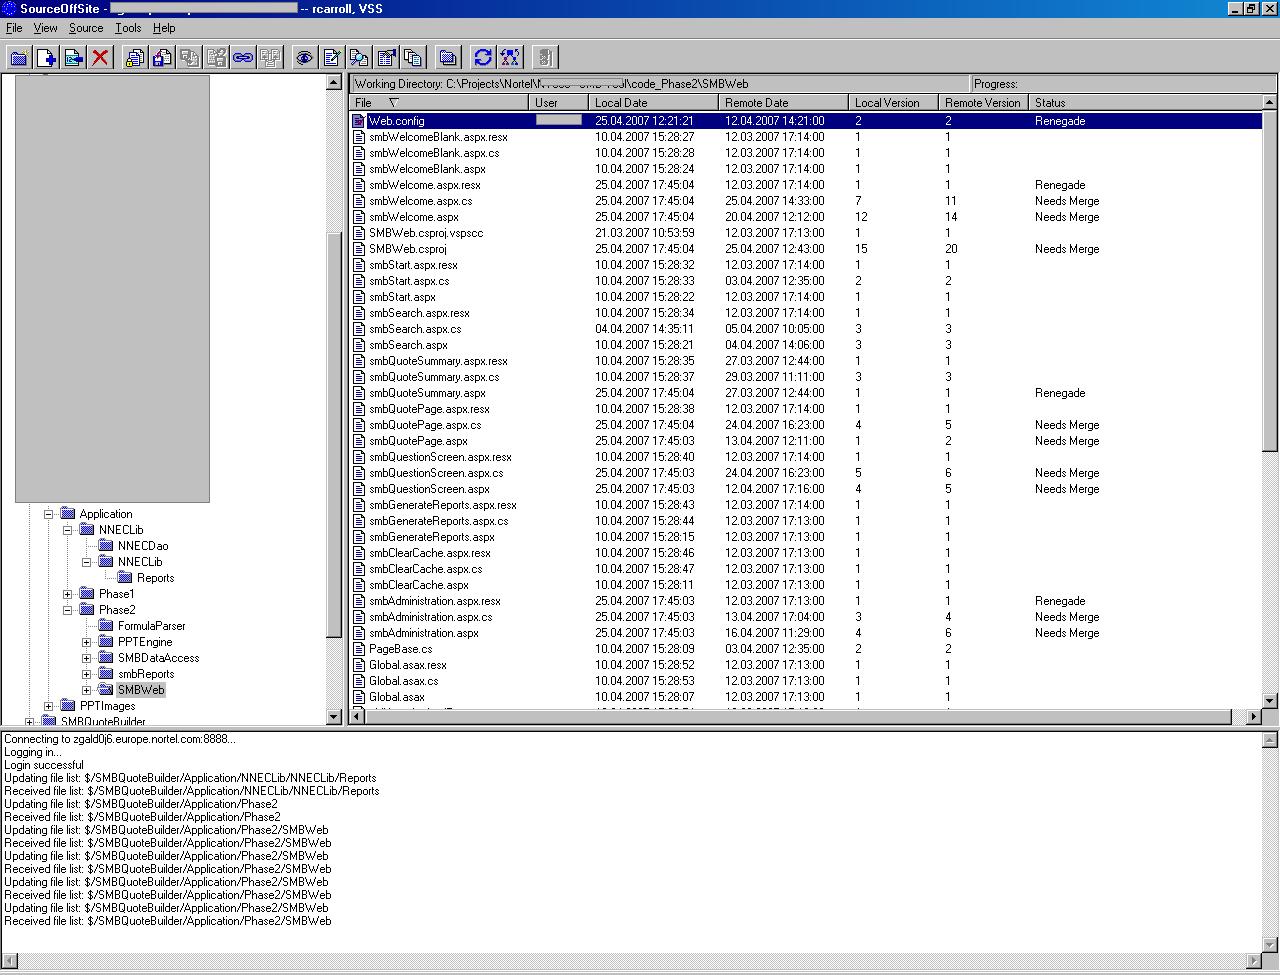Click the file icon beside SMBWeb.csproj

359,249
